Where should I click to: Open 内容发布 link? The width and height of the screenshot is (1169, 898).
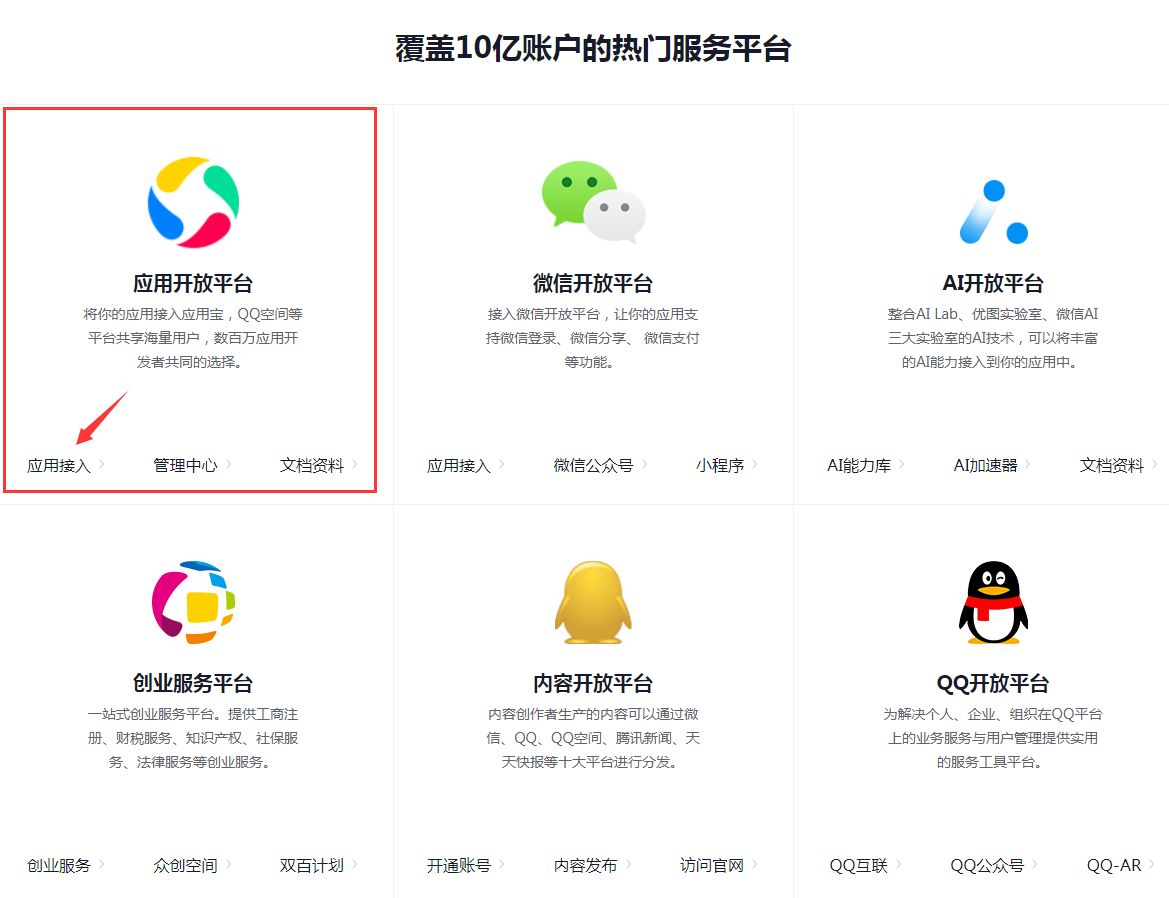[585, 865]
